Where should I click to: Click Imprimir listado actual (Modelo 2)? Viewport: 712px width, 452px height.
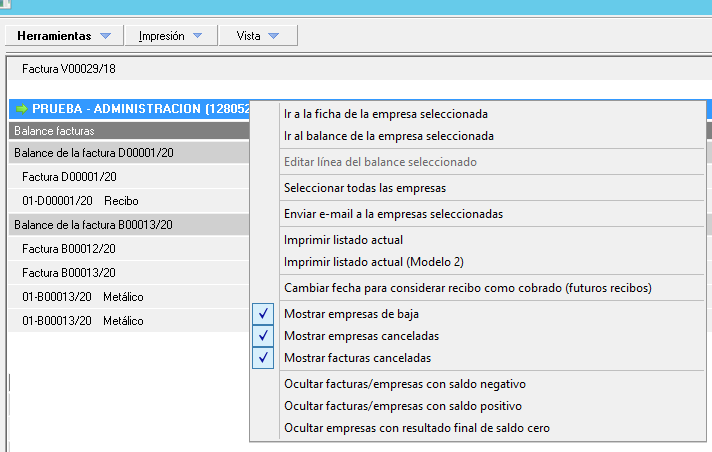coord(374,262)
